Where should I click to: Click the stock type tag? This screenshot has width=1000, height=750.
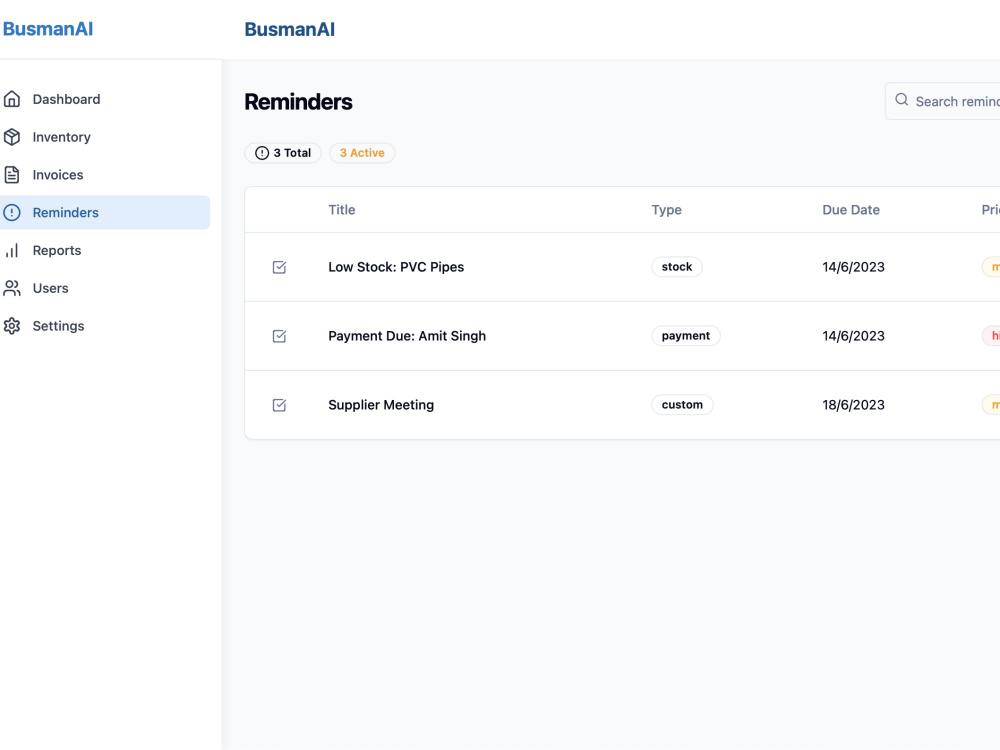click(x=677, y=267)
